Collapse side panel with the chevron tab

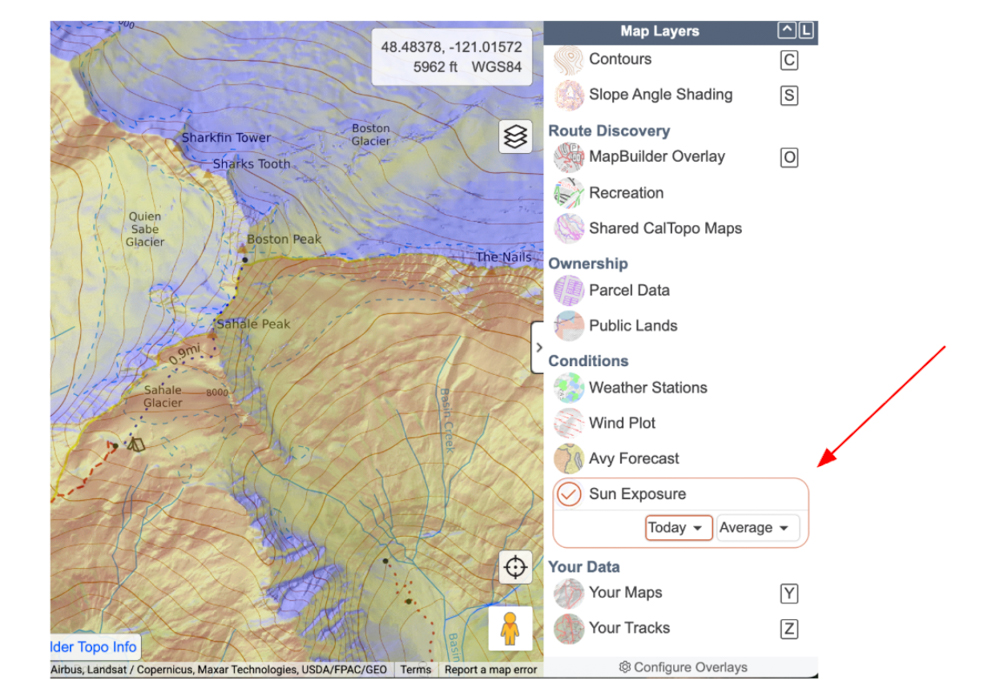click(538, 348)
